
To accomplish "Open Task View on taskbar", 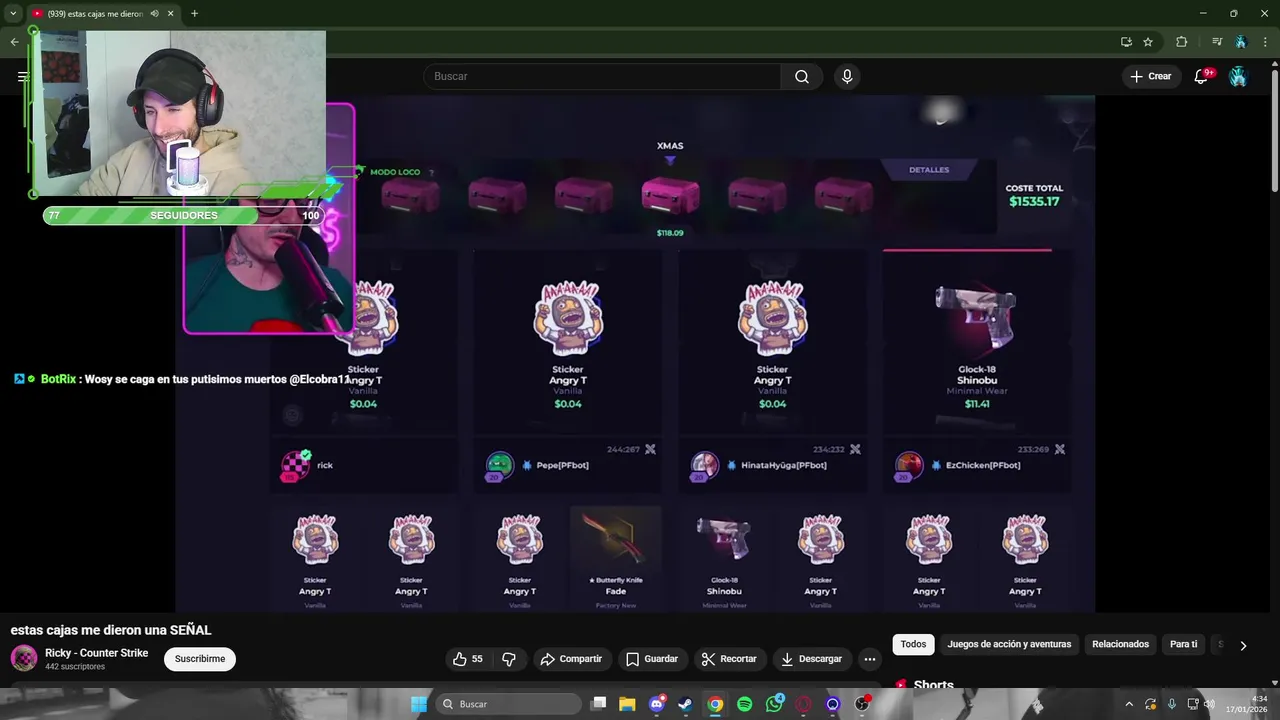I will [598, 704].
